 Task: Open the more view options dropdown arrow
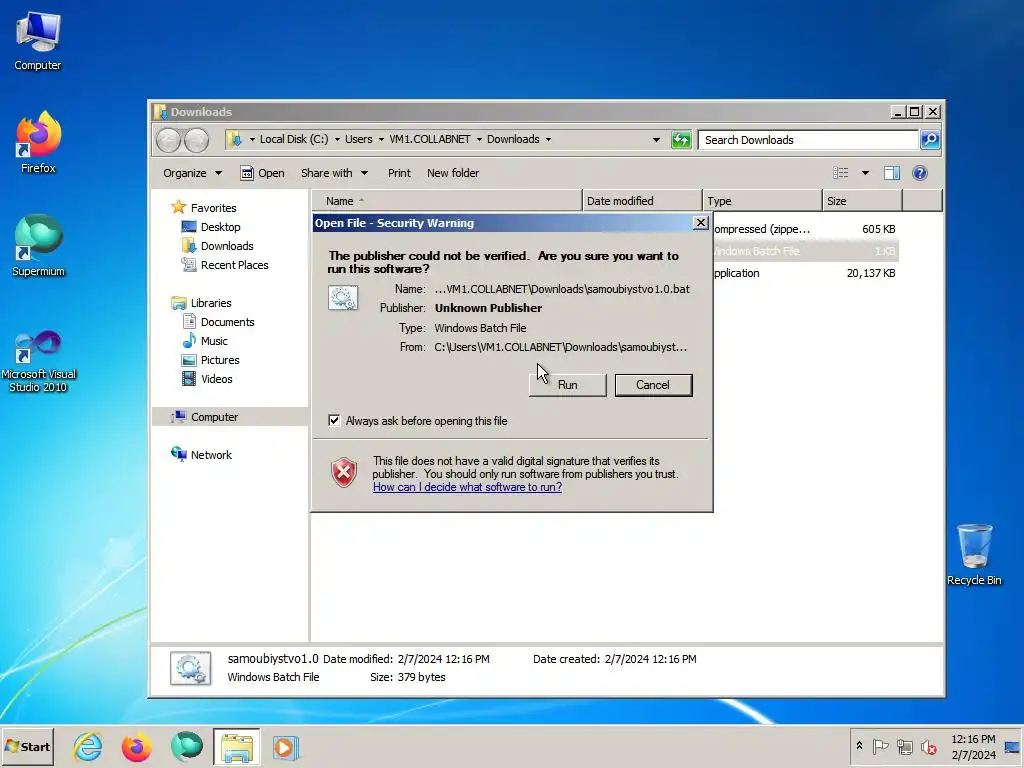(865, 173)
